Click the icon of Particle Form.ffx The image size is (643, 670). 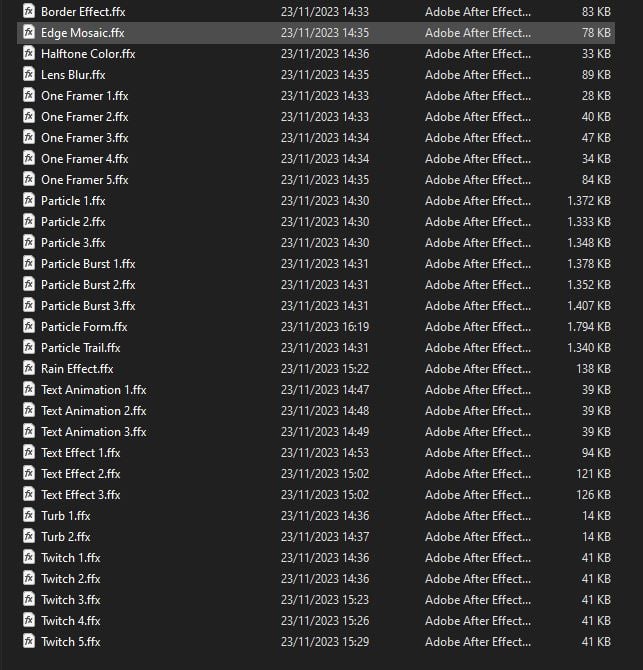[x=29, y=326]
